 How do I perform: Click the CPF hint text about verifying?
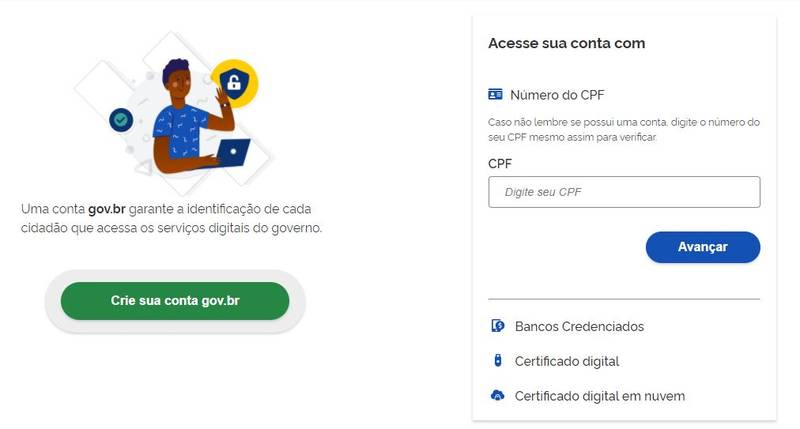(624, 130)
